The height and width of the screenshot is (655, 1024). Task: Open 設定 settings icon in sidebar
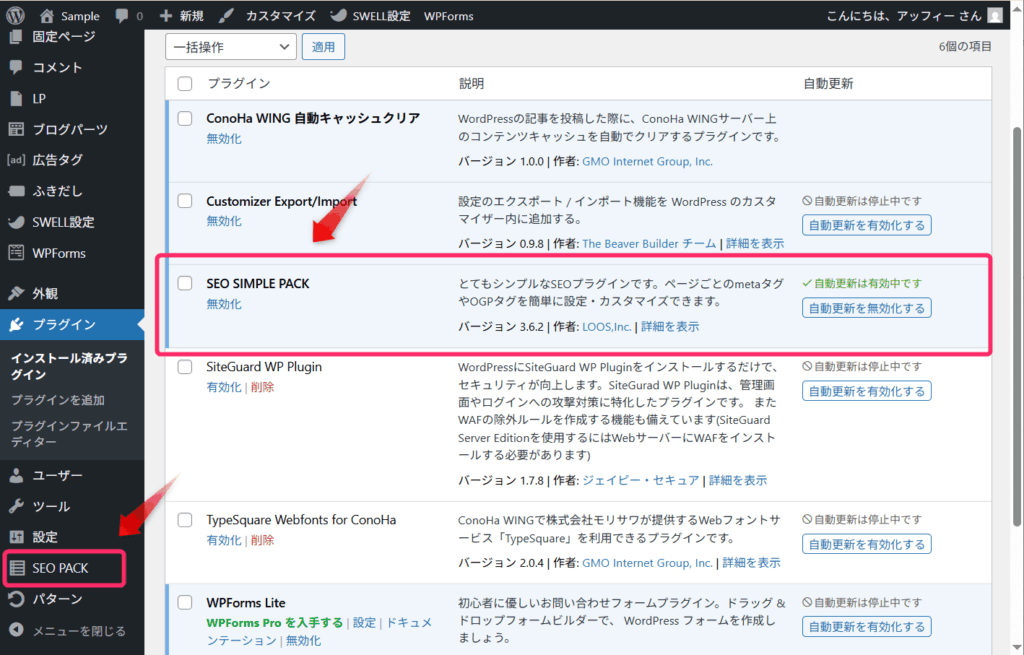coord(16,537)
